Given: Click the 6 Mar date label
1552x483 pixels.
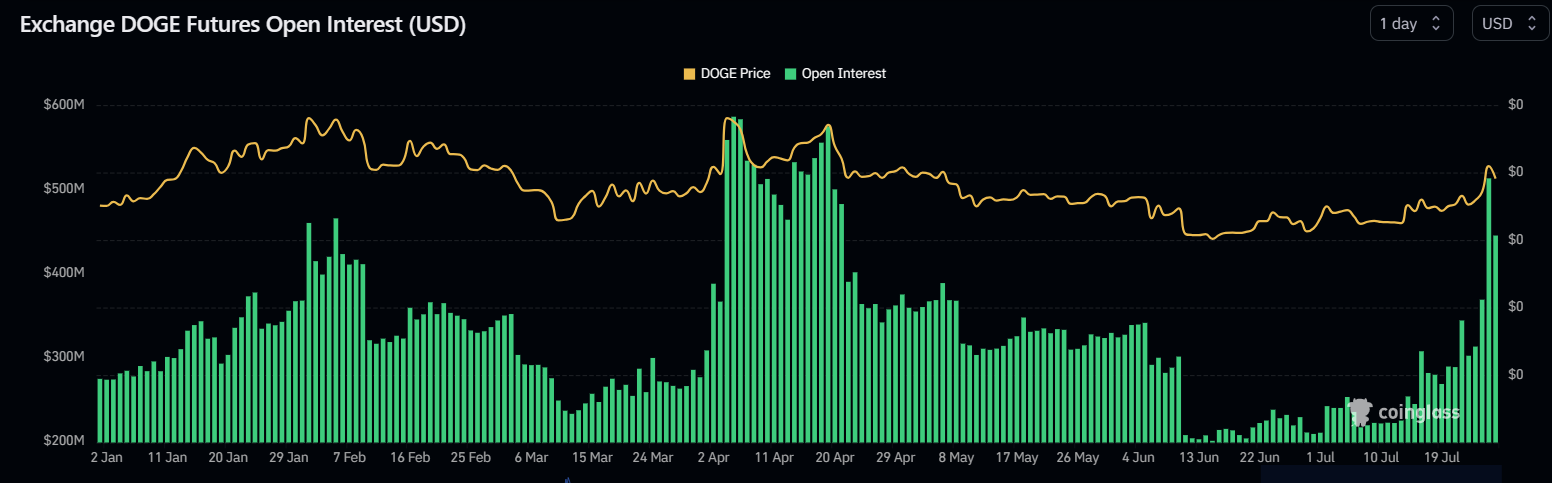Looking at the screenshot, I should point(531,457).
